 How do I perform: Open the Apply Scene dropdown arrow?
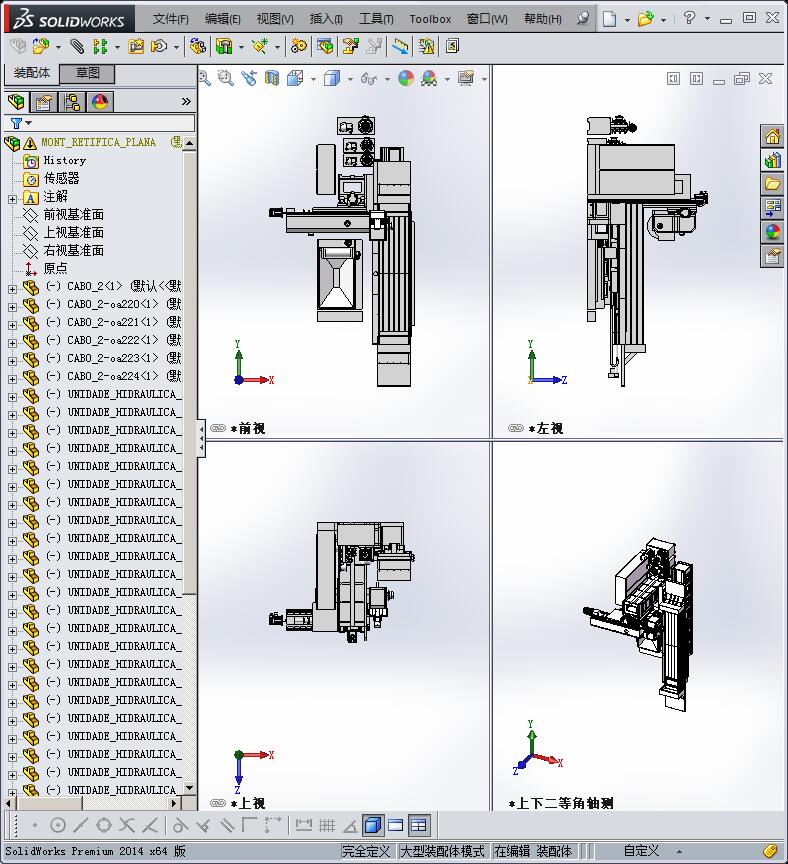tap(447, 79)
